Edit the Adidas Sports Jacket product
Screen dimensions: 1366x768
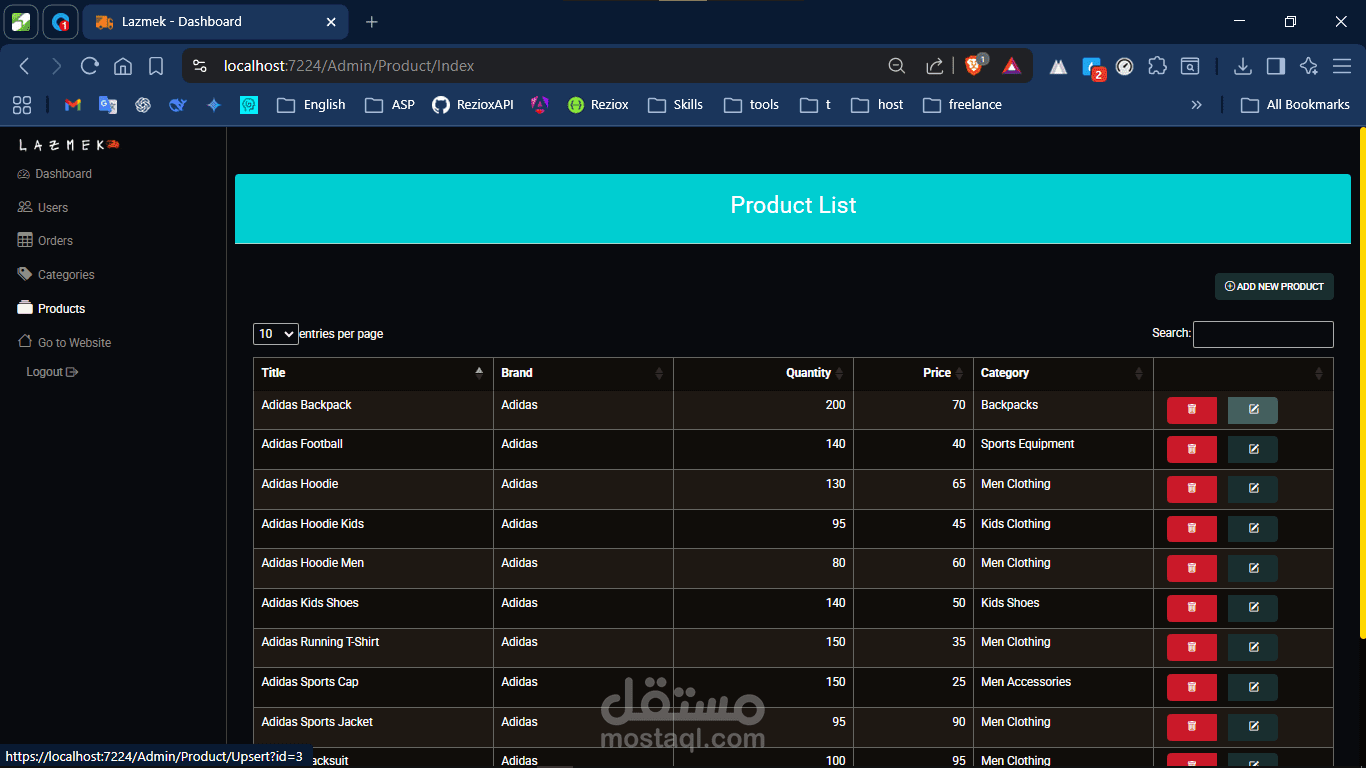1253,727
